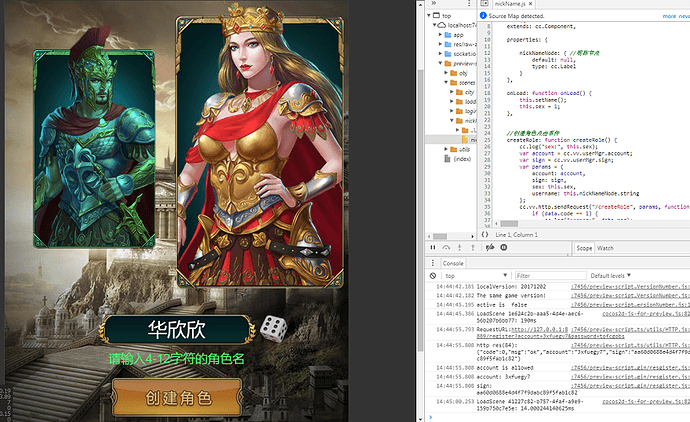Image resolution: width=690 pixels, height=422 pixels.
Task: Click the 创建角色 create role button
Action: pyautogui.click(x=178, y=397)
